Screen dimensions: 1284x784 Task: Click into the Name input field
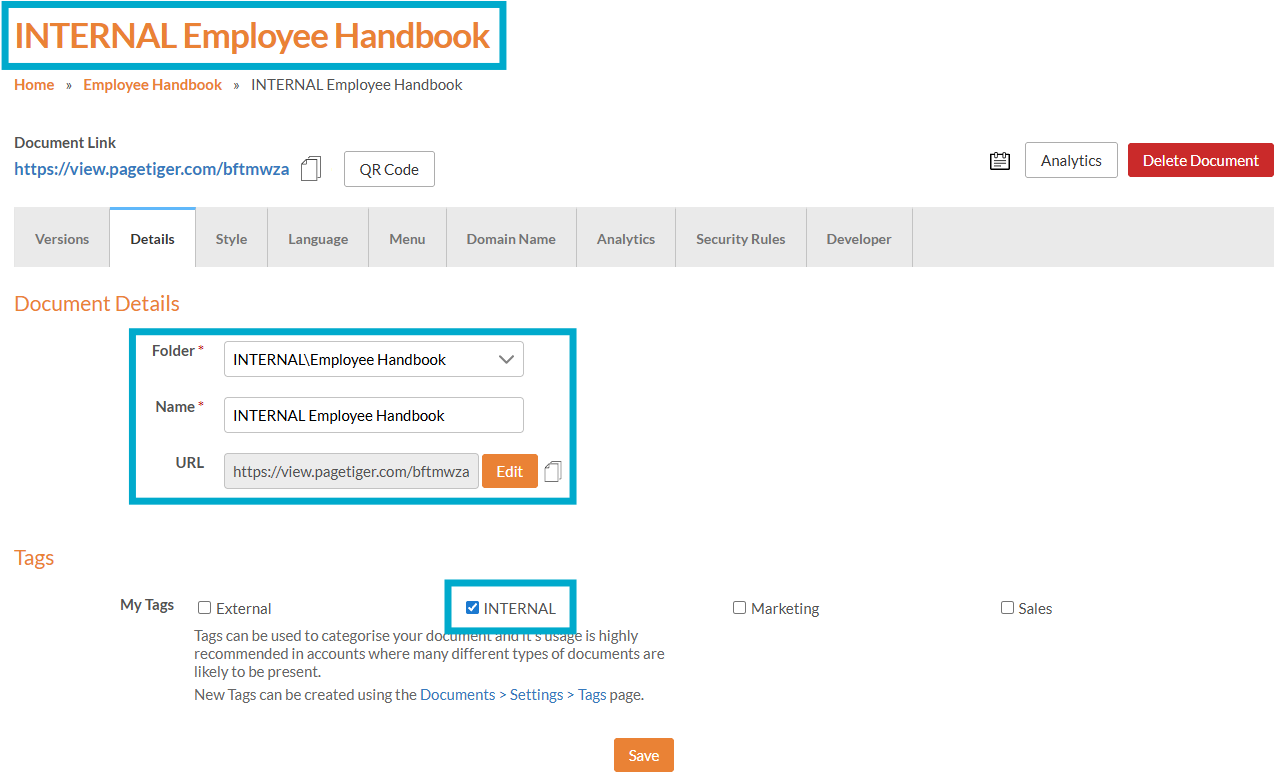[374, 415]
